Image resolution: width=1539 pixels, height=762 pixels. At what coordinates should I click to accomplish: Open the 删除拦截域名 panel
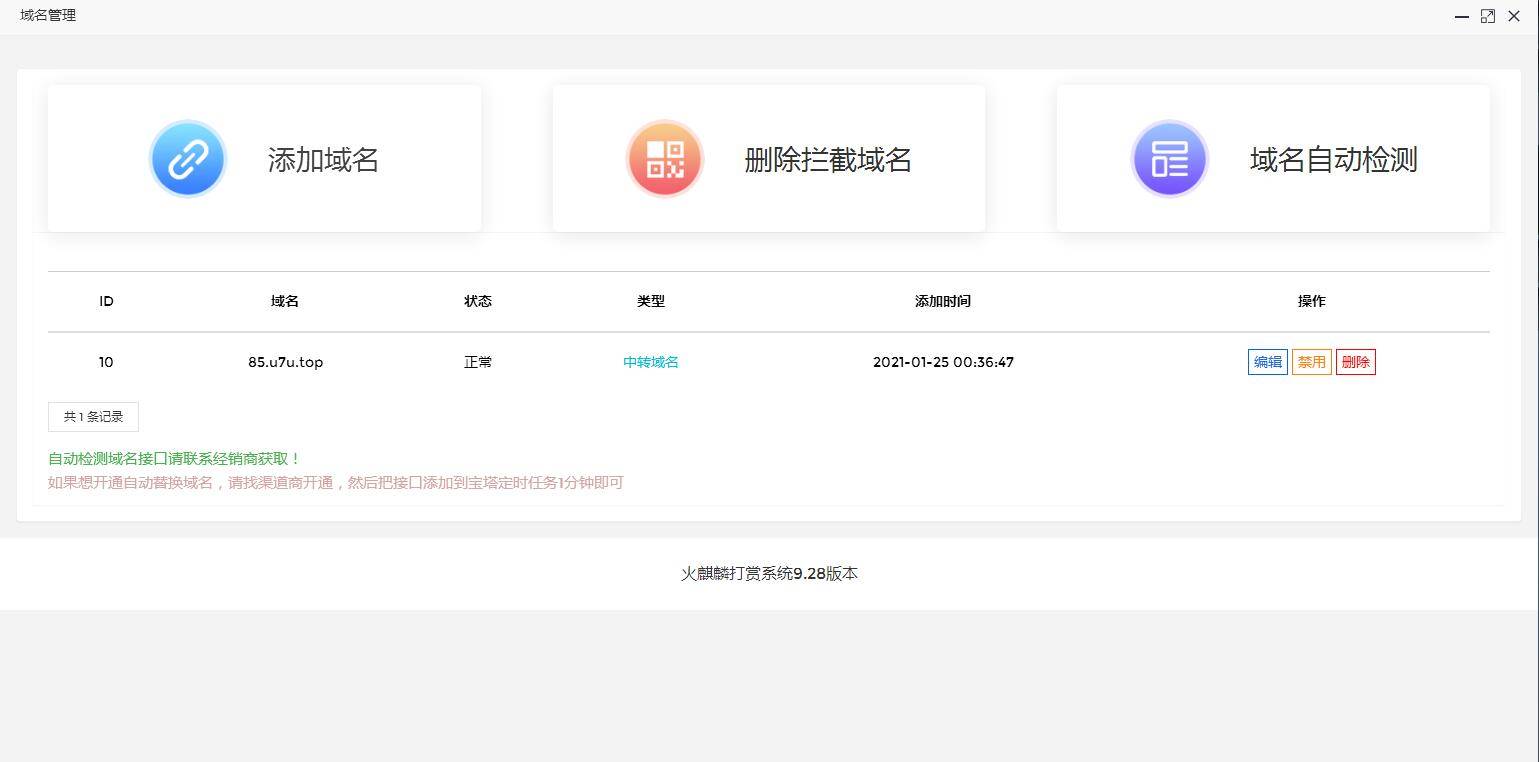tap(828, 160)
